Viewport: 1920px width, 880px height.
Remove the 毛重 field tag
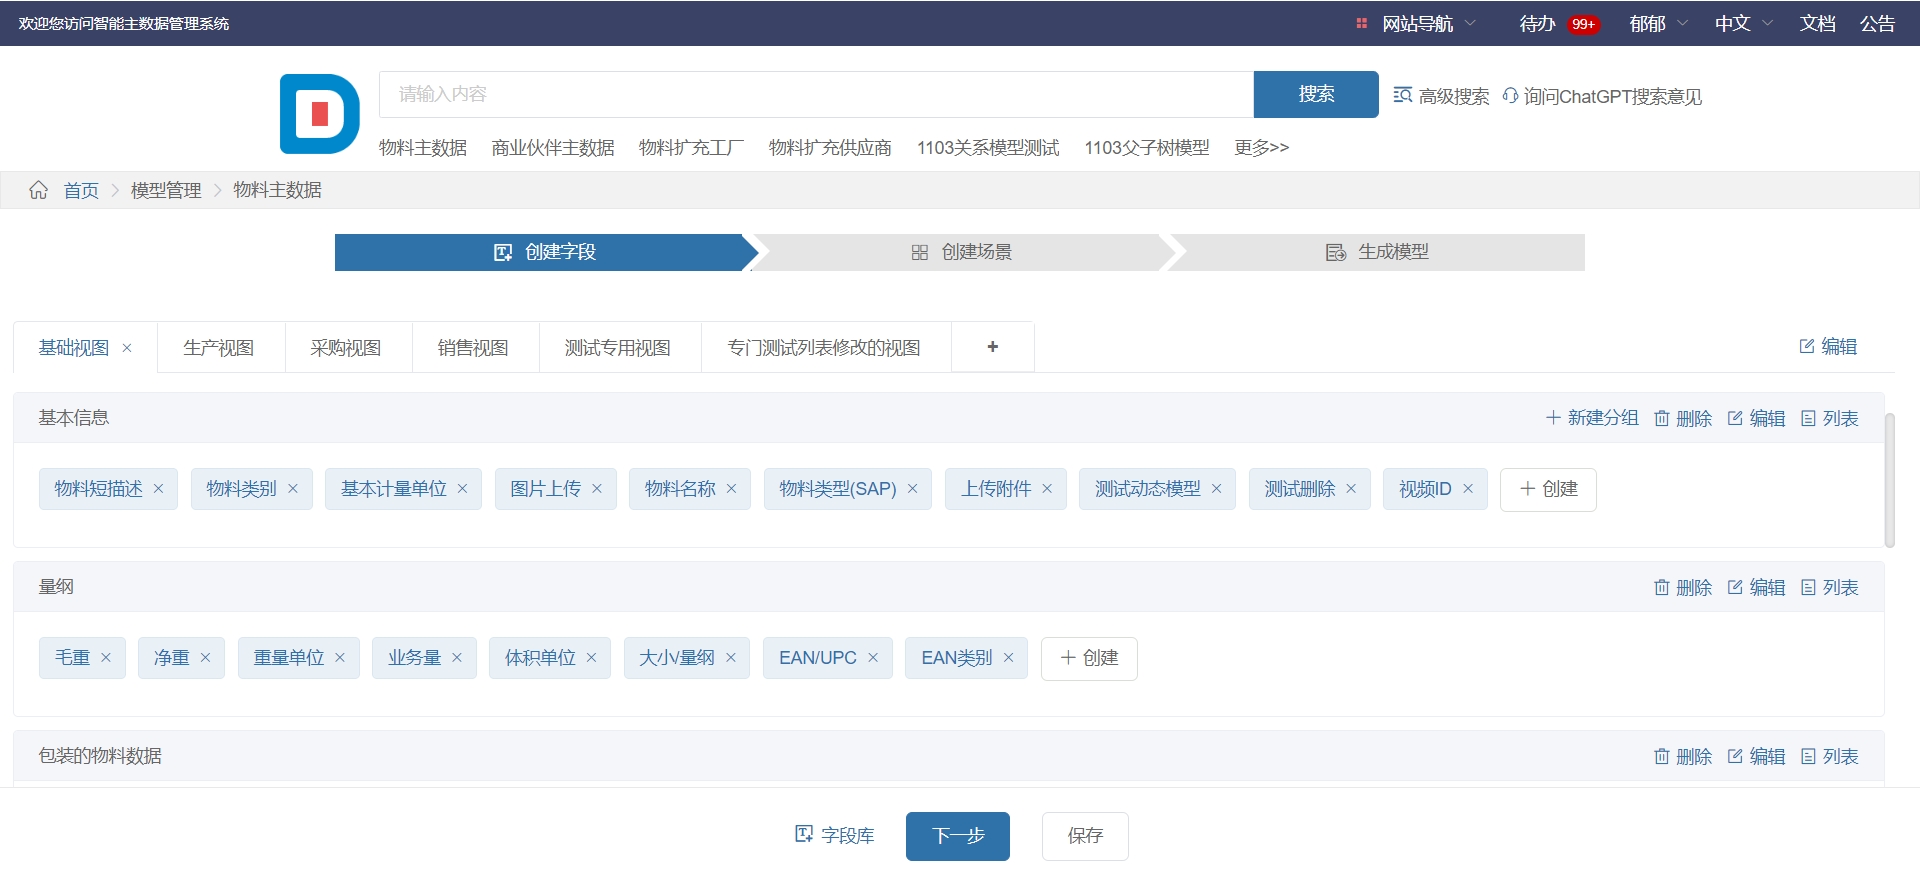pos(106,658)
